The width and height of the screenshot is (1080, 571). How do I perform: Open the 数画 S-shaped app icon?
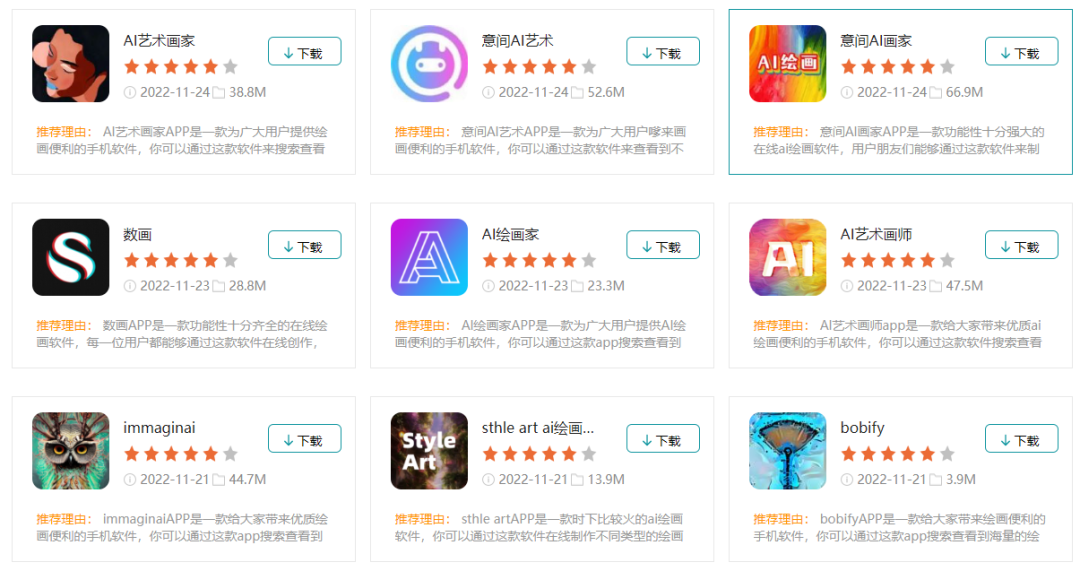point(70,257)
